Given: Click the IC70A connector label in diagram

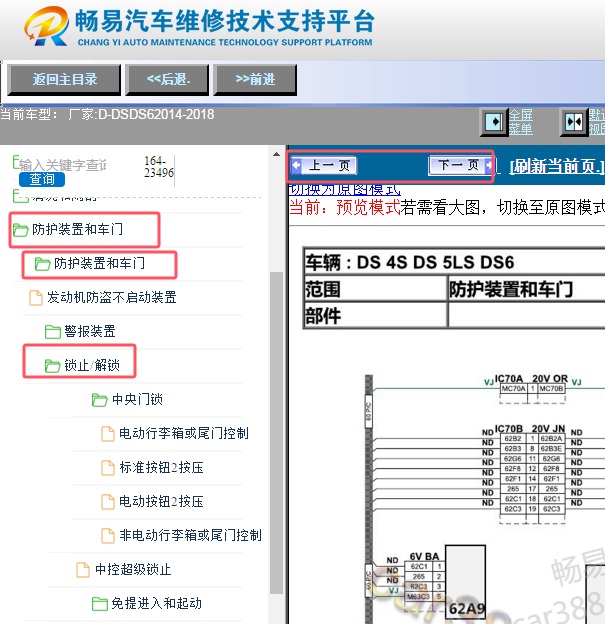Looking at the screenshot, I should tap(509, 378).
